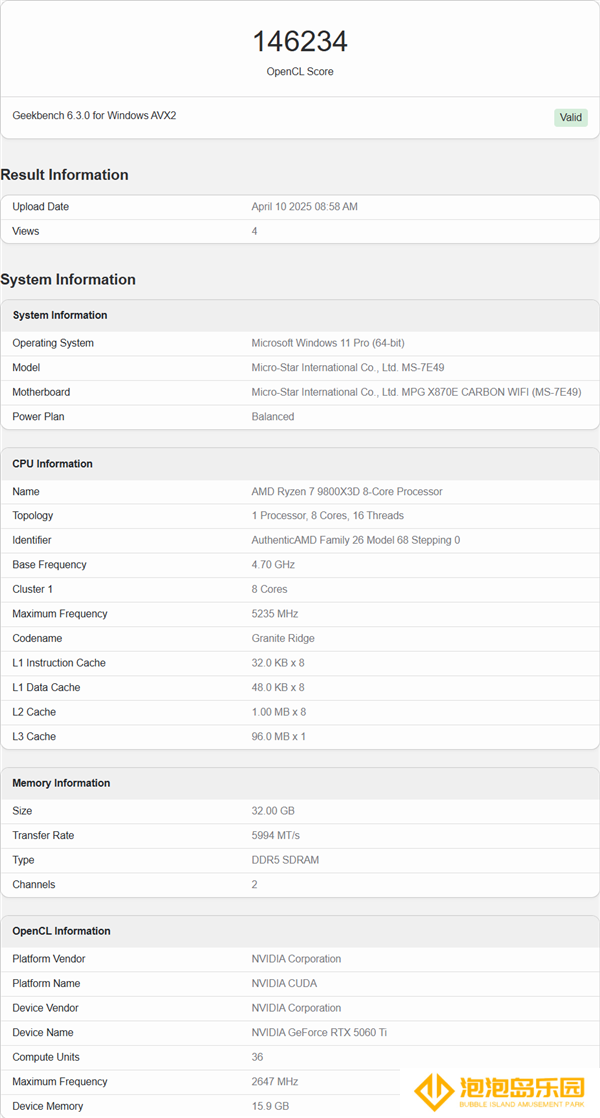Click the 'Power Plan' row label
Screen dimensions: 600x1118
38,416
